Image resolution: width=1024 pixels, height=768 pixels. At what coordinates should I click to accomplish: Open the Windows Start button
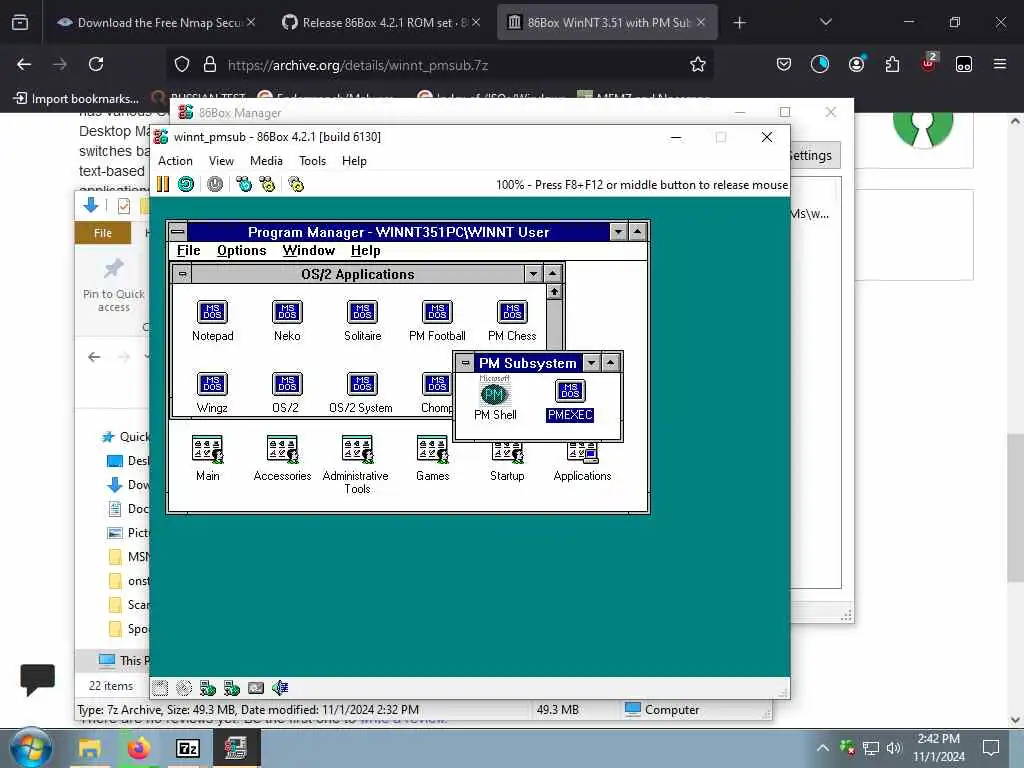click(x=31, y=748)
